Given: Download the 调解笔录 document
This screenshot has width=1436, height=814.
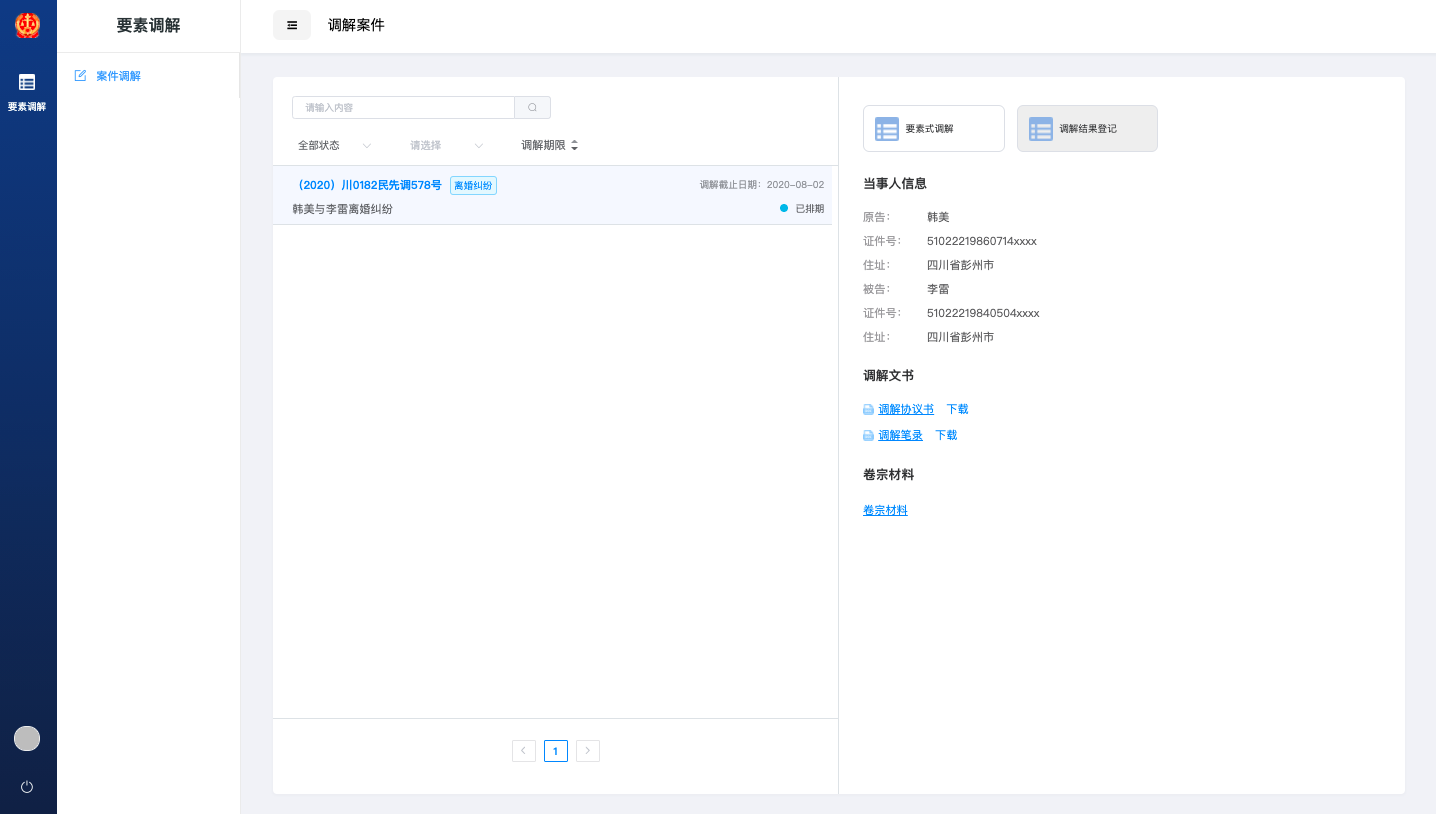Looking at the screenshot, I should tap(946, 435).
